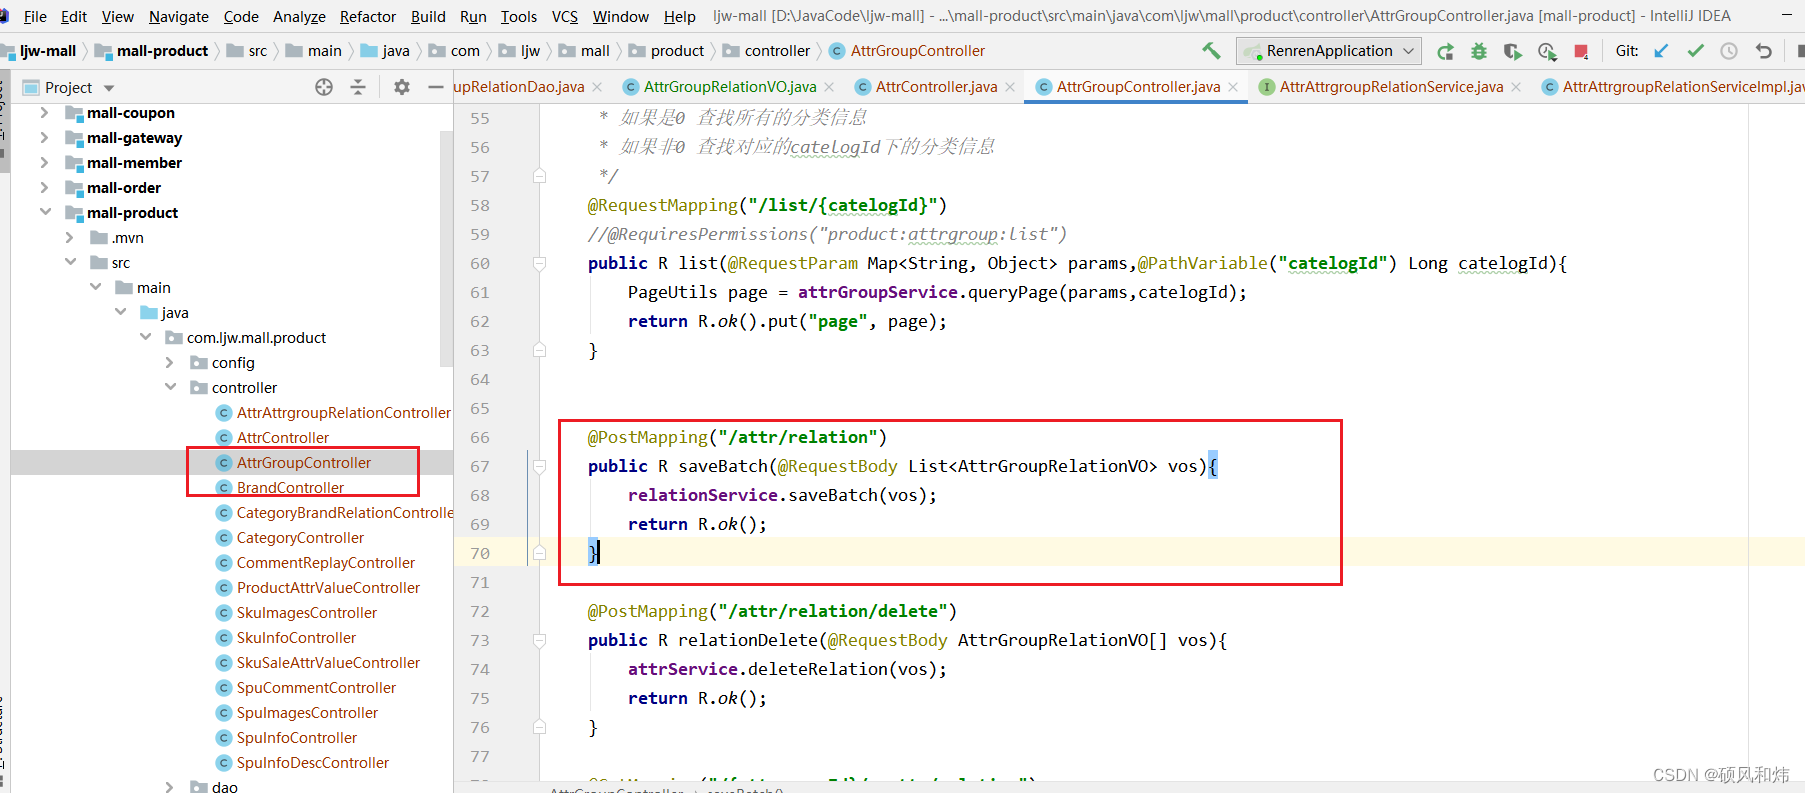Collapse the controller package
The width and height of the screenshot is (1805, 793).
tap(169, 387)
